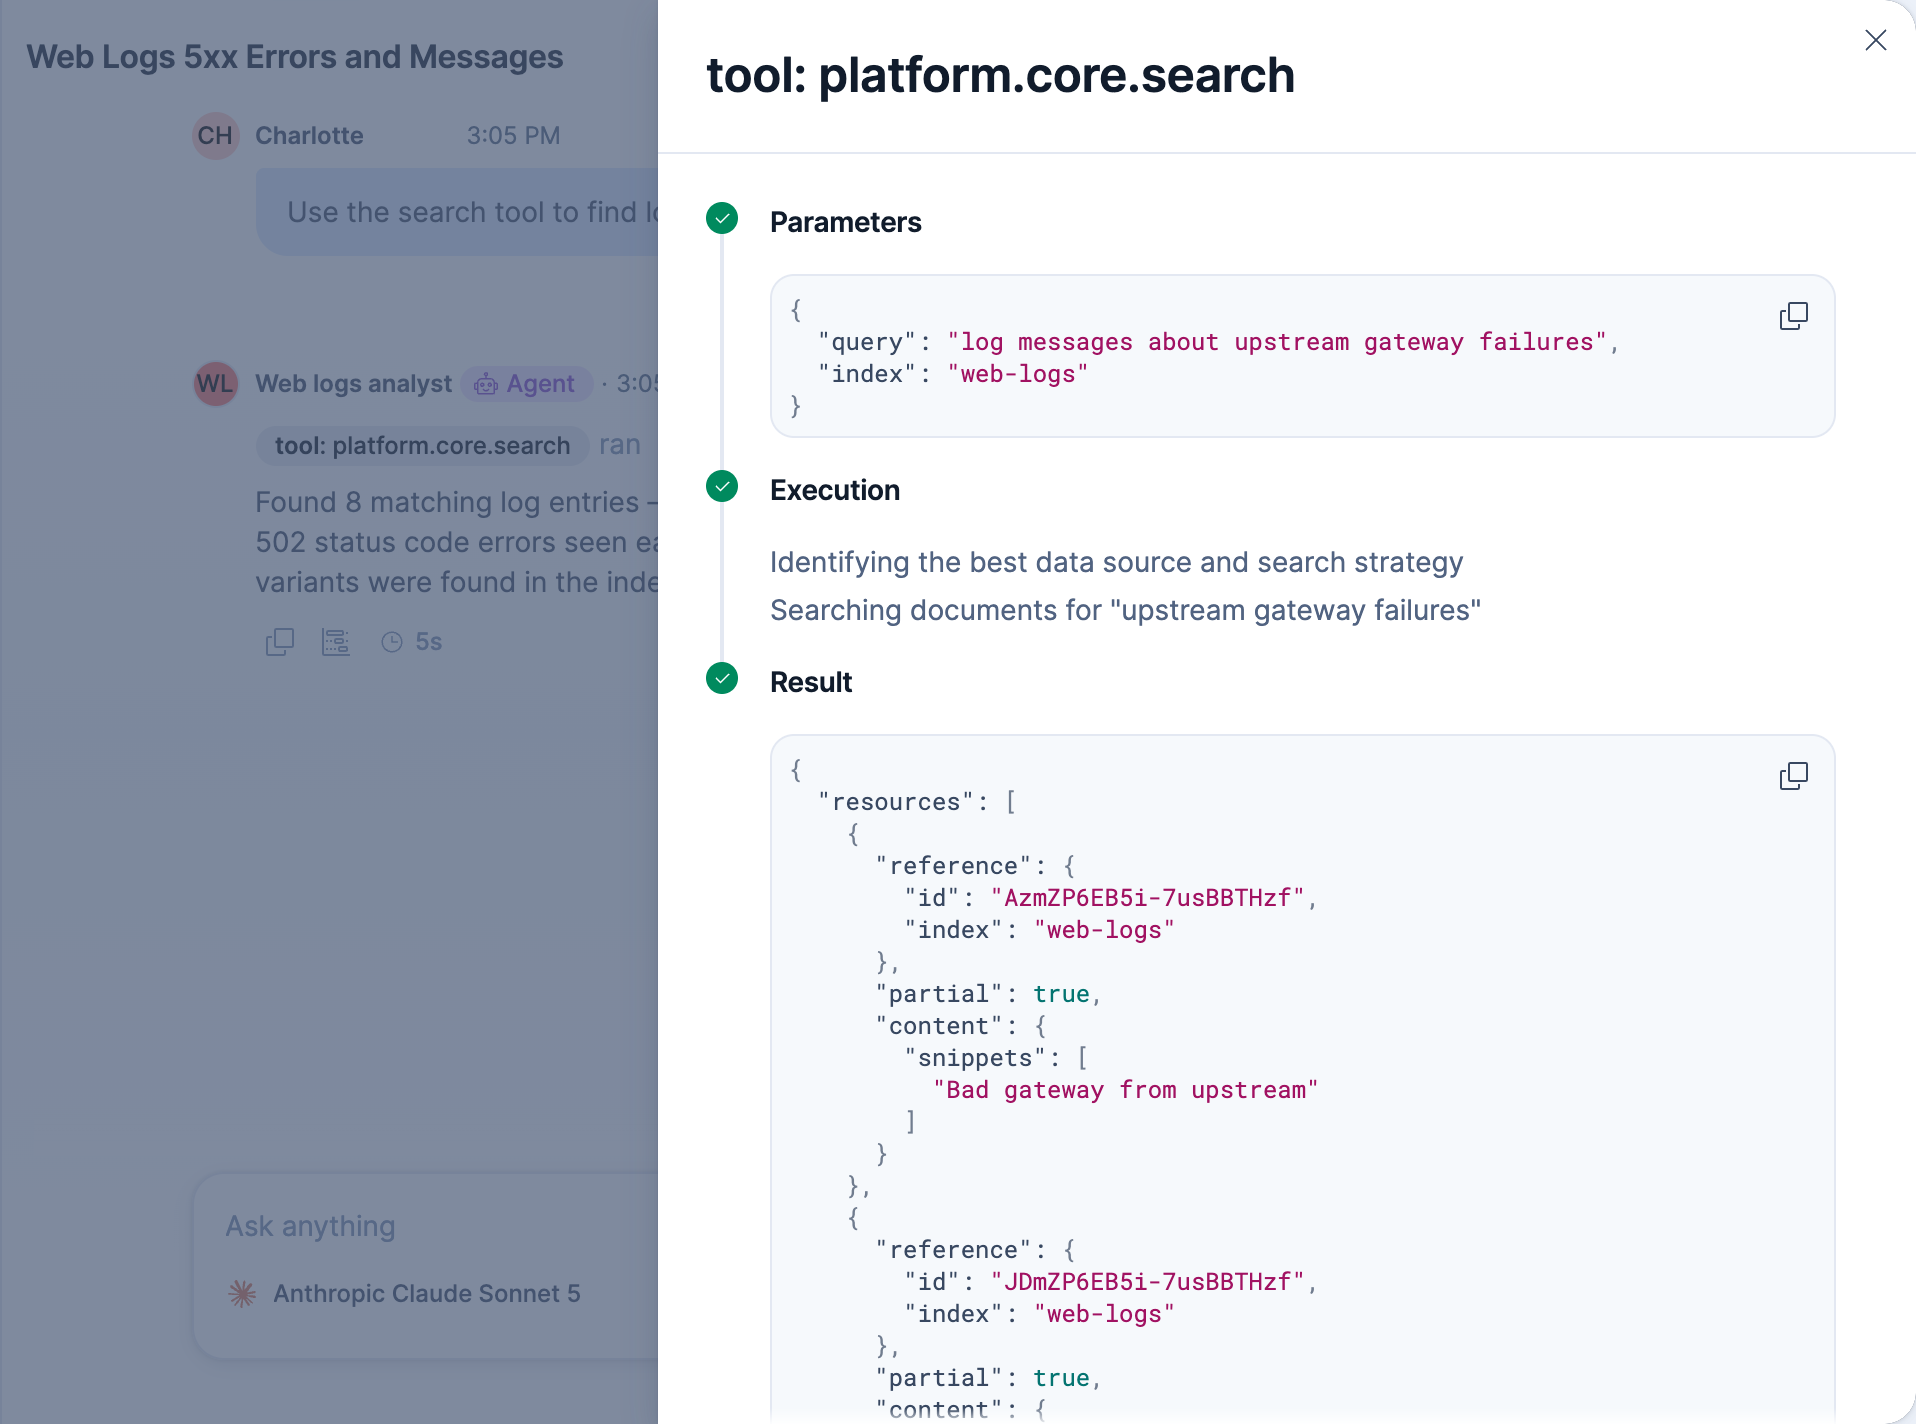
Task: Click the query value about upstream gateway failures
Action: (x=1277, y=342)
